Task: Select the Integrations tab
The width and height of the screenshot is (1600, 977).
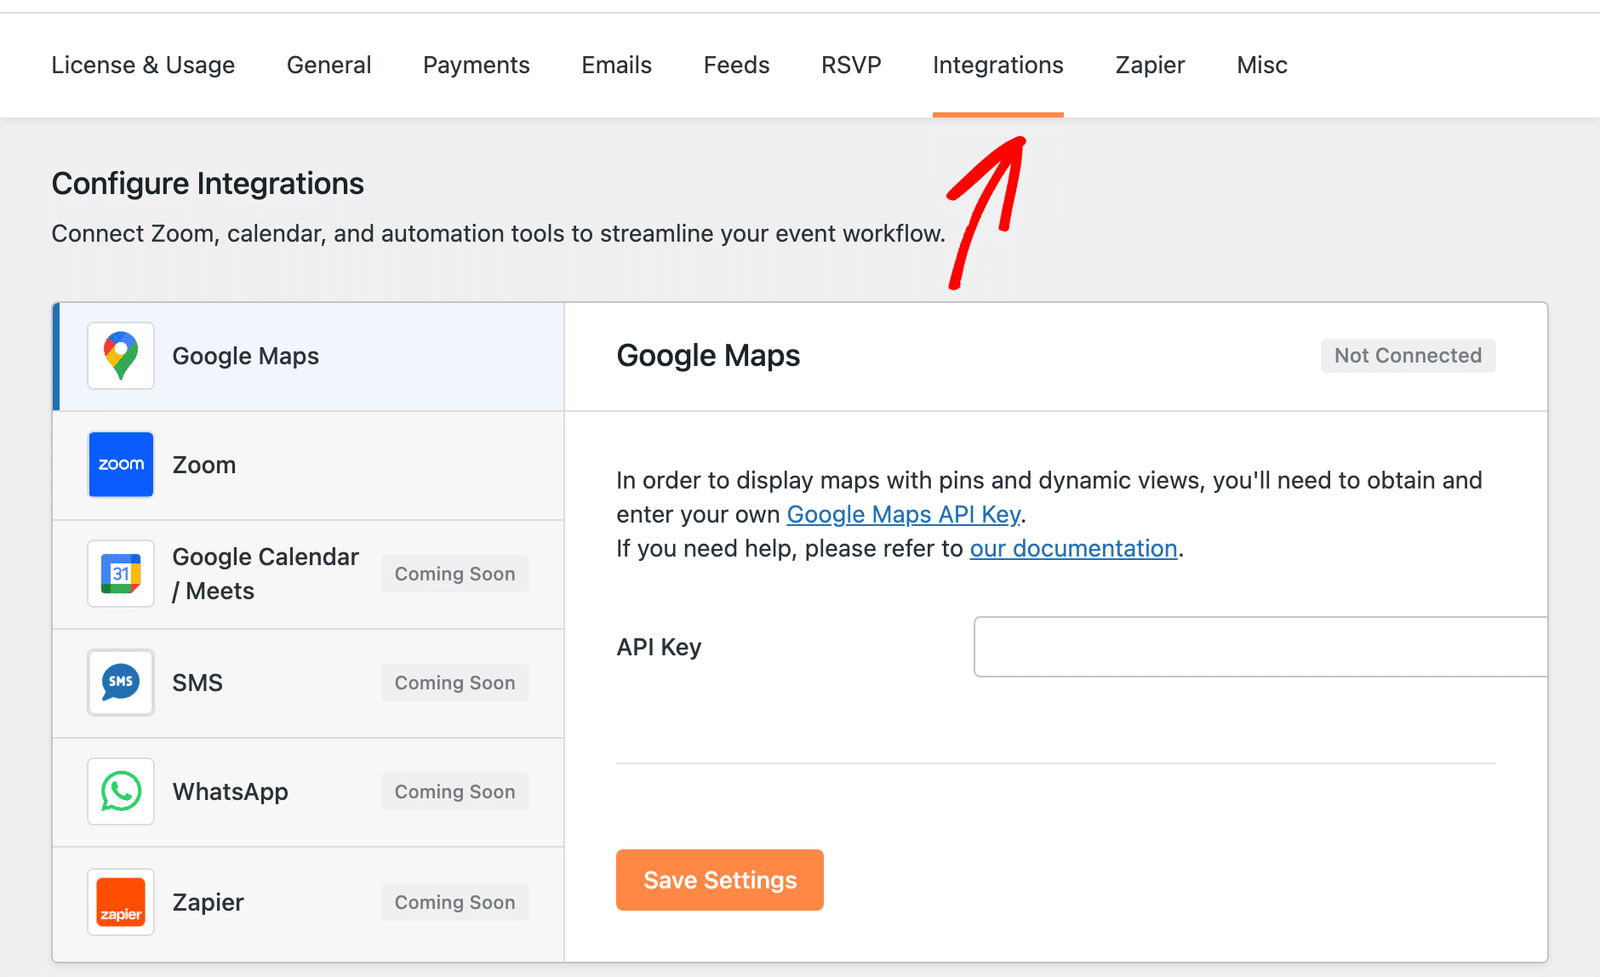Action: click(998, 65)
